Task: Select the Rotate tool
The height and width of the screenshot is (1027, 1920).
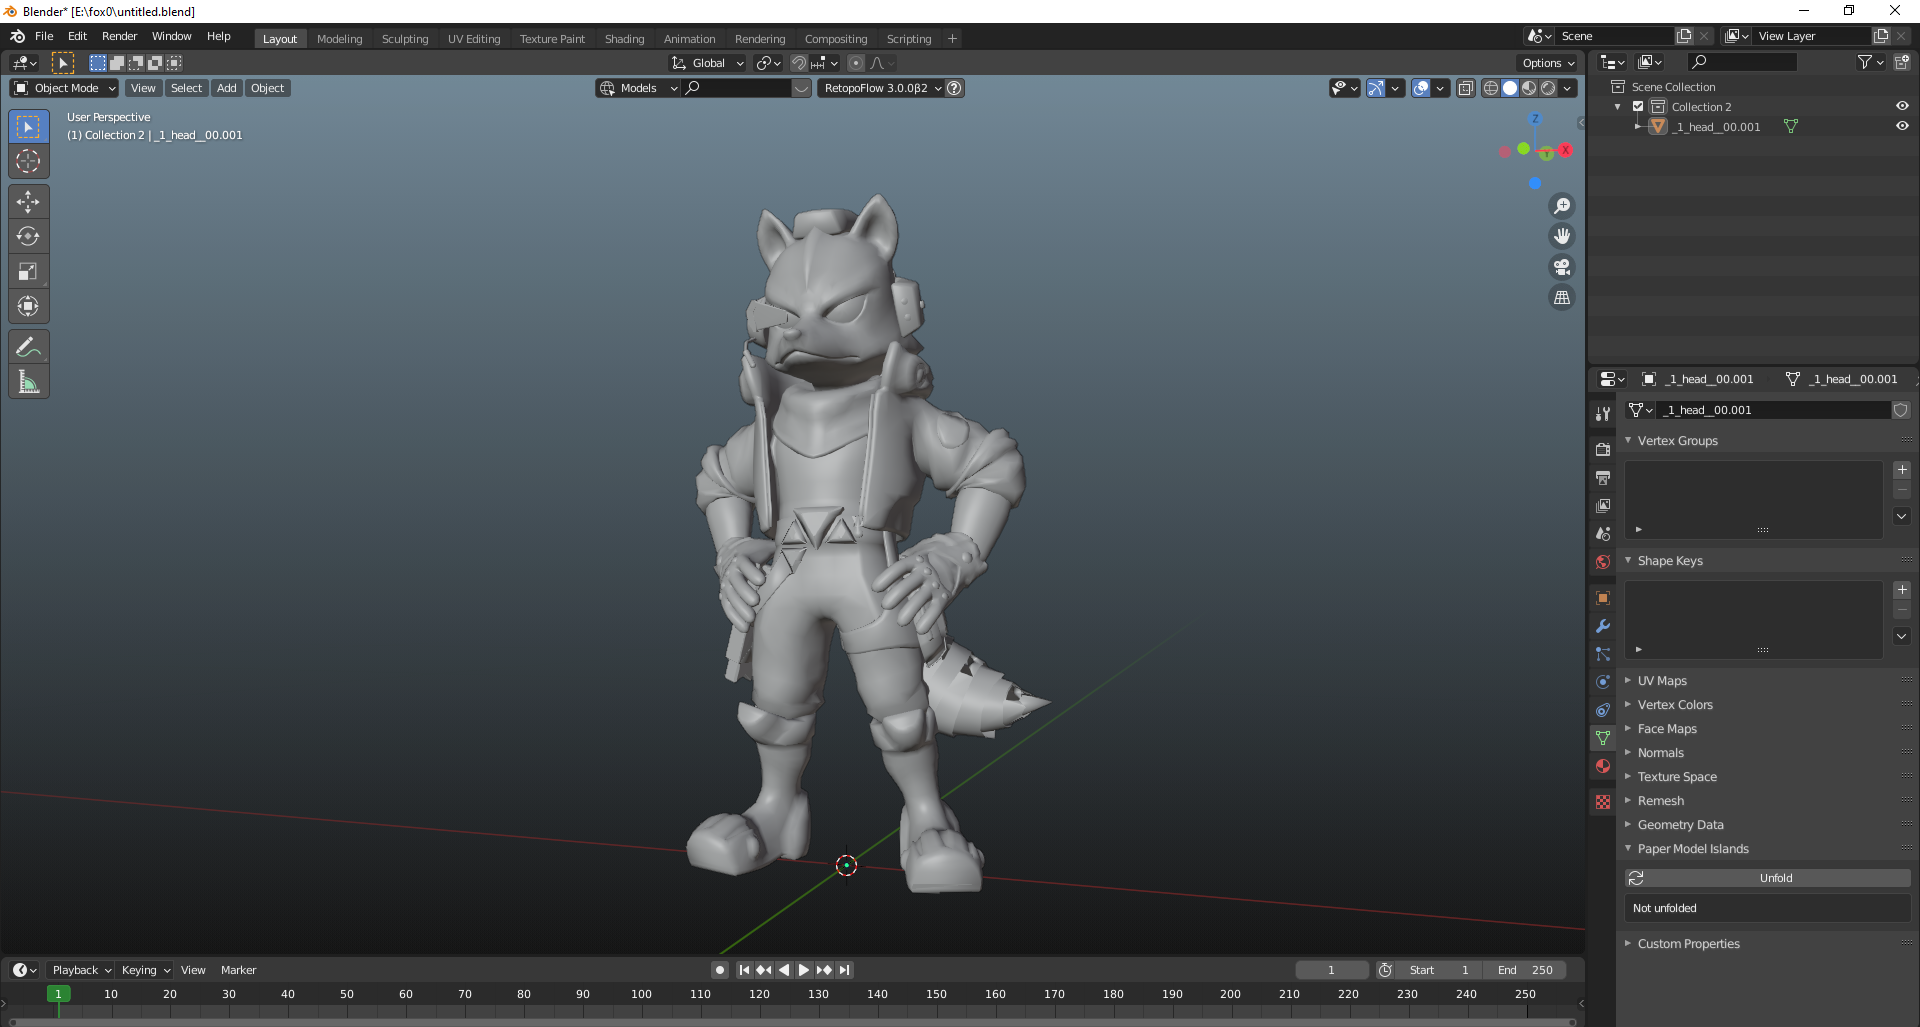Action: [28, 237]
